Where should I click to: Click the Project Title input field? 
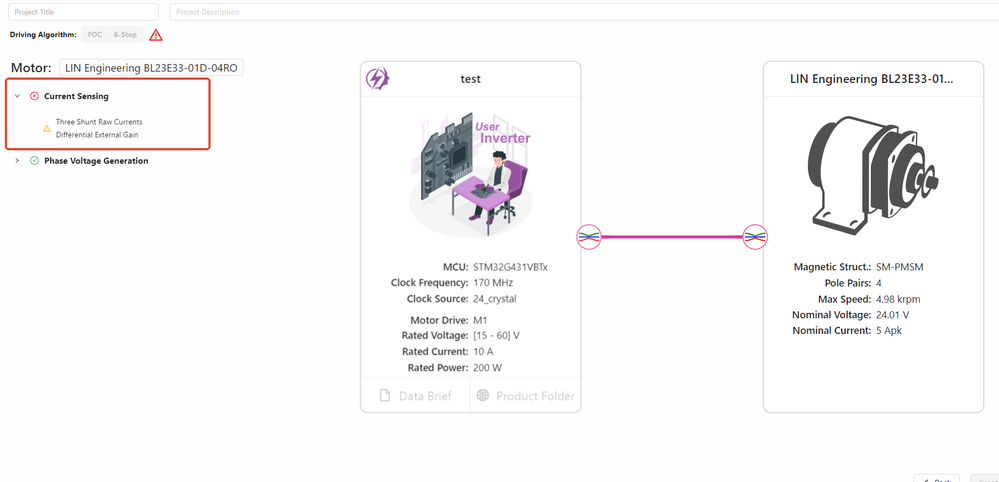(x=83, y=12)
